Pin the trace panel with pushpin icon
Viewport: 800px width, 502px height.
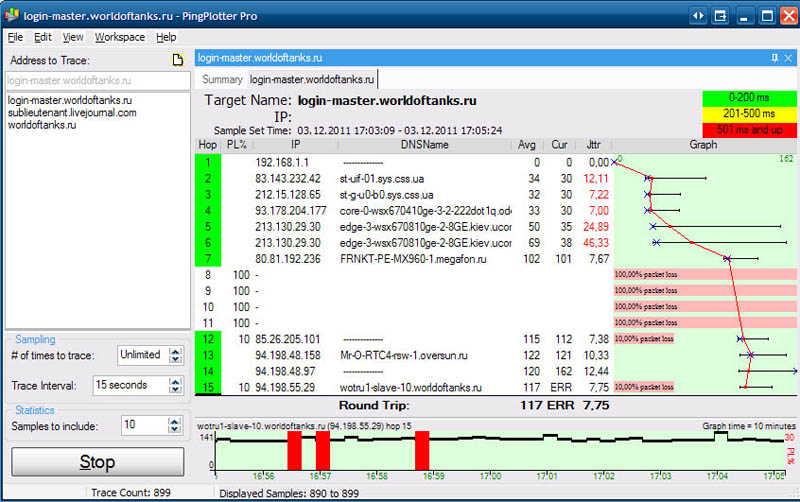point(774,58)
